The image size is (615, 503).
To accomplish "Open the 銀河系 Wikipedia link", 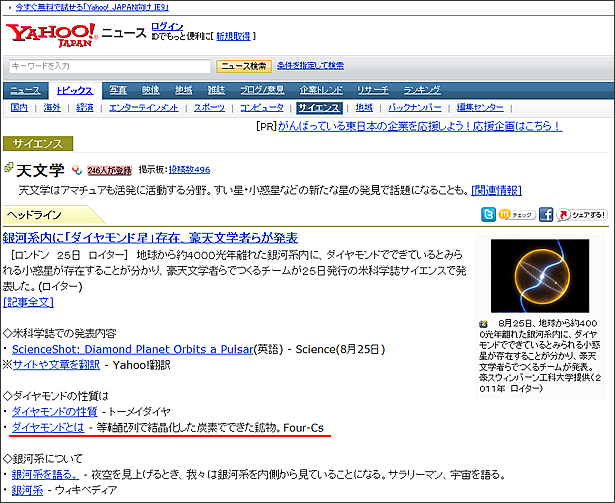I will tap(27, 490).
